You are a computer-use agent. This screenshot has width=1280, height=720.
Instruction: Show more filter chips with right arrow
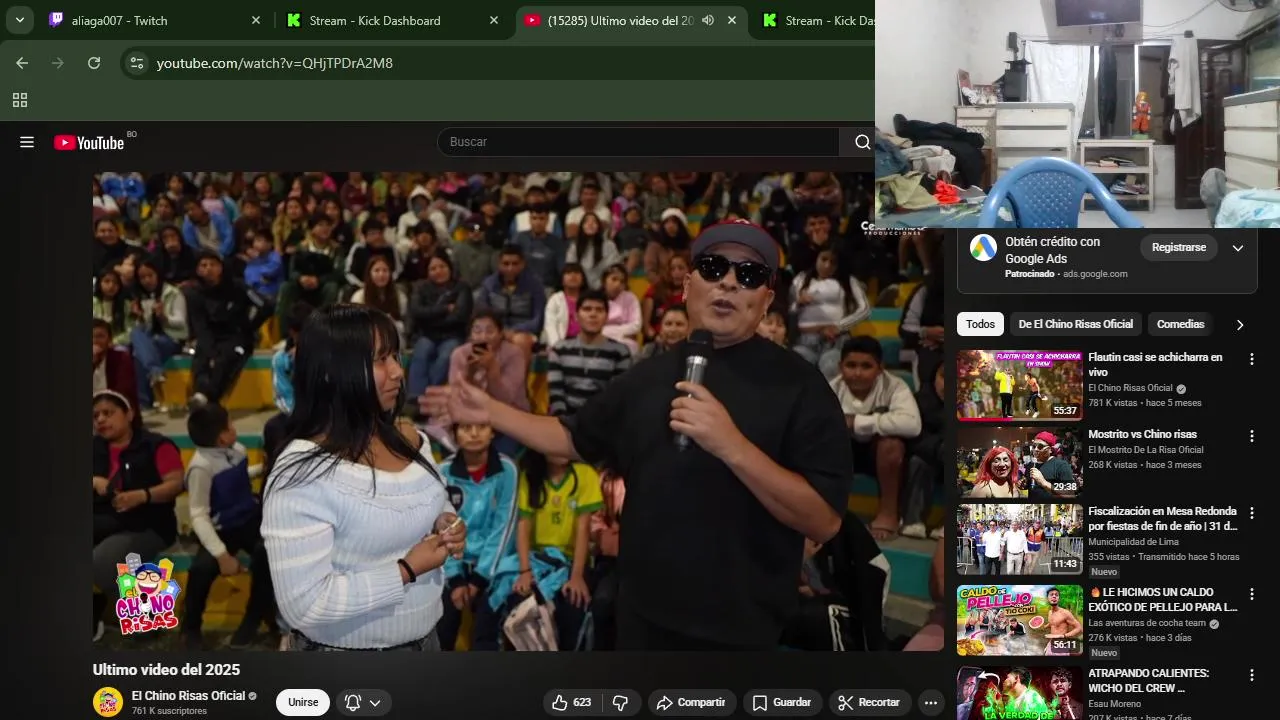1240,325
